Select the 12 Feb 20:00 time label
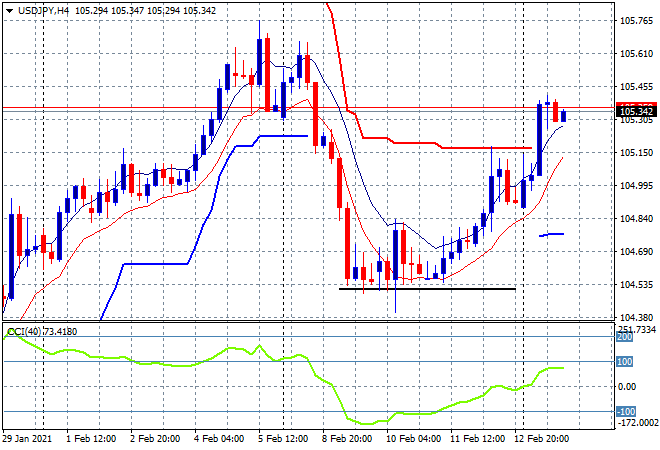Image resolution: width=660 pixels, height=450 pixels. point(541,439)
